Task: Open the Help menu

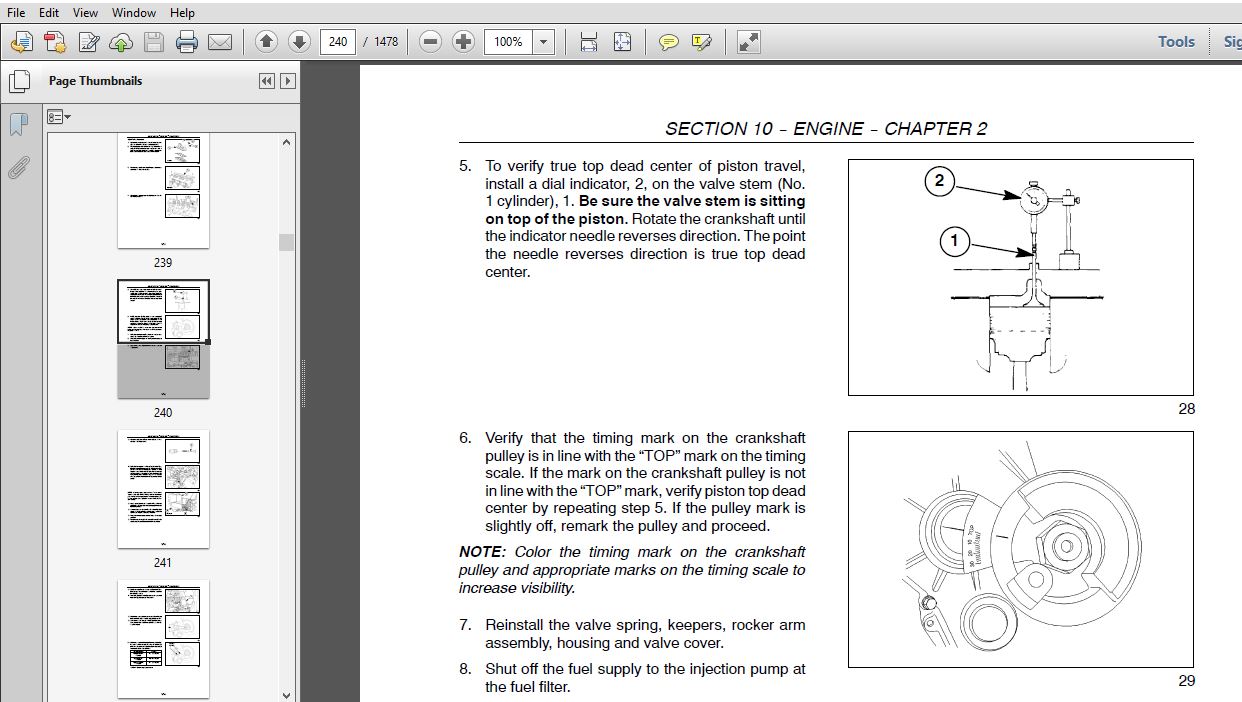Action: pyautogui.click(x=182, y=13)
